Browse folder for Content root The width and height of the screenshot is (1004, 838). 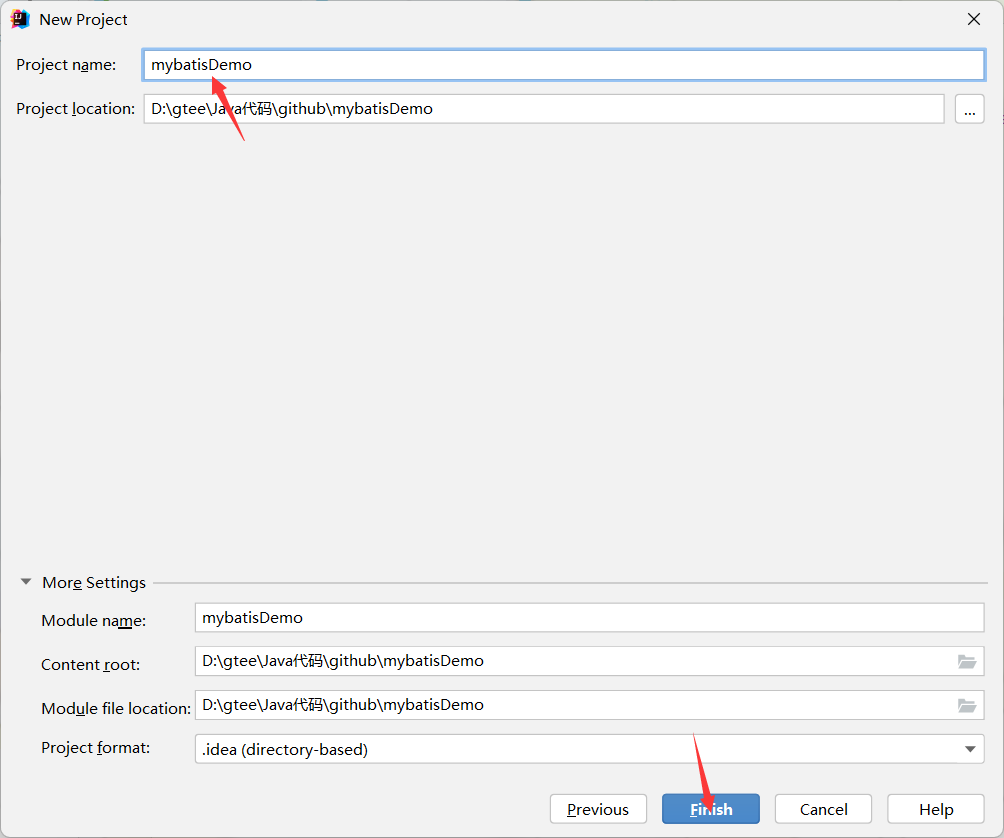[967, 661]
